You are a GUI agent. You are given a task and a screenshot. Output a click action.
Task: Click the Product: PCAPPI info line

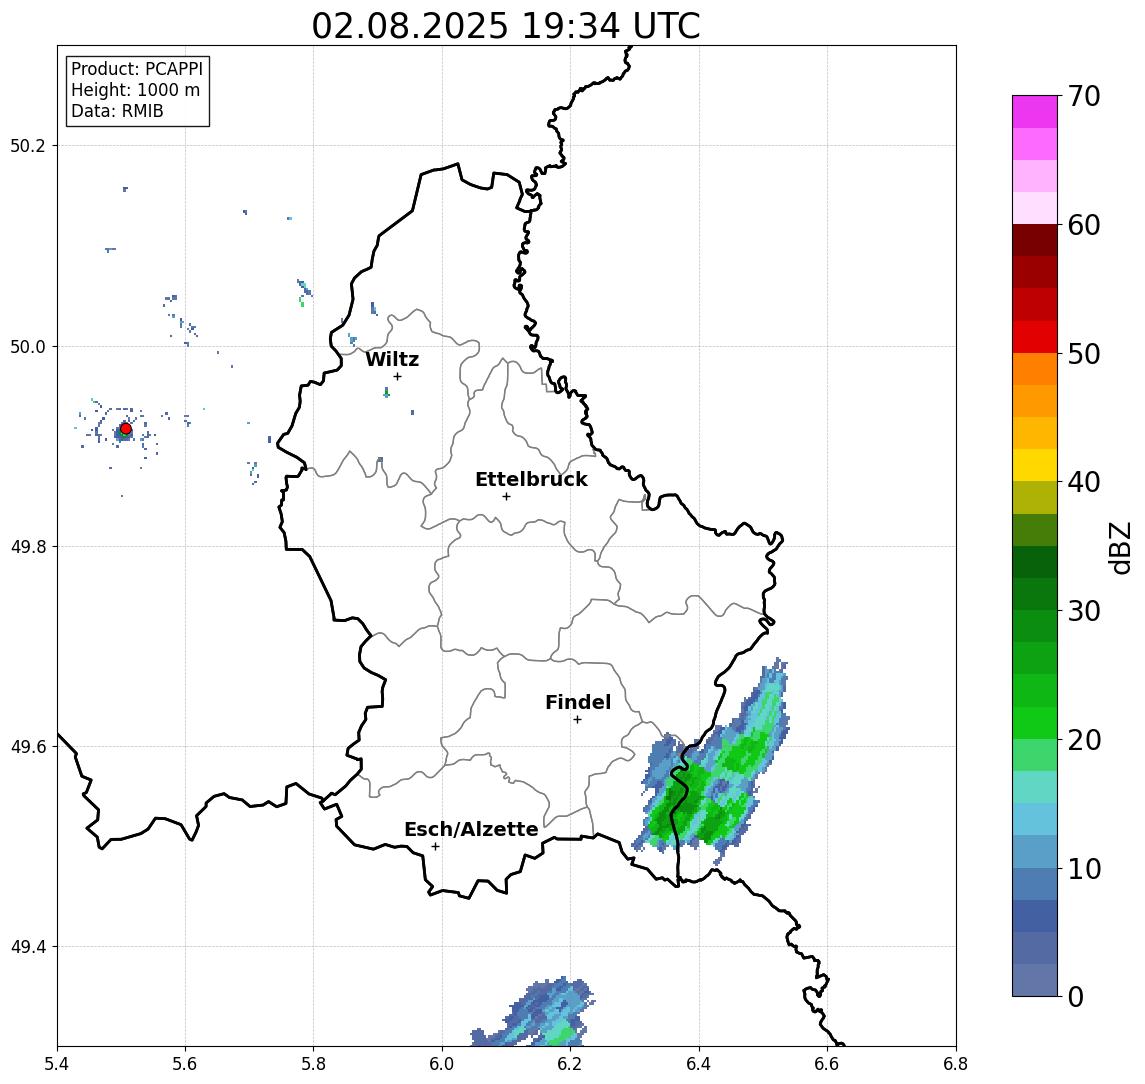[137, 69]
